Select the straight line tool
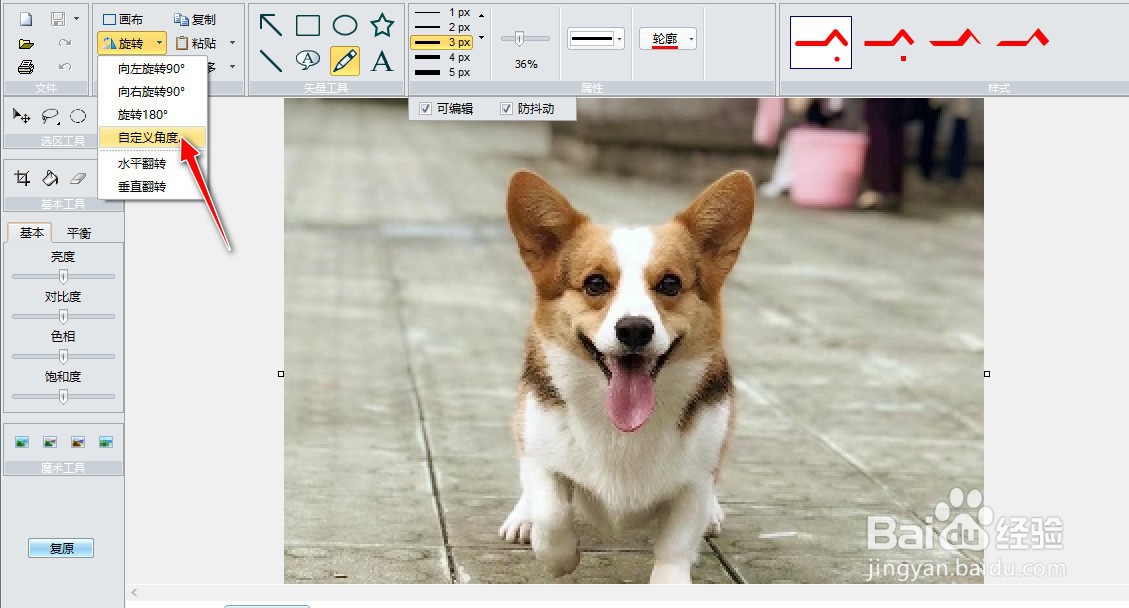1129x608 pixels. point(271,61)
